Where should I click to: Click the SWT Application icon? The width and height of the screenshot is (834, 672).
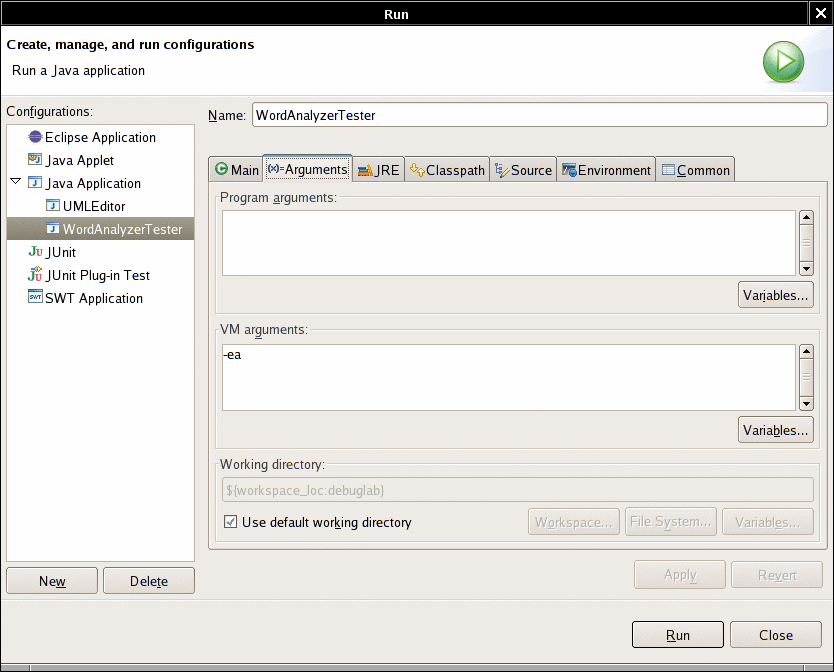(x=35, y=297)
